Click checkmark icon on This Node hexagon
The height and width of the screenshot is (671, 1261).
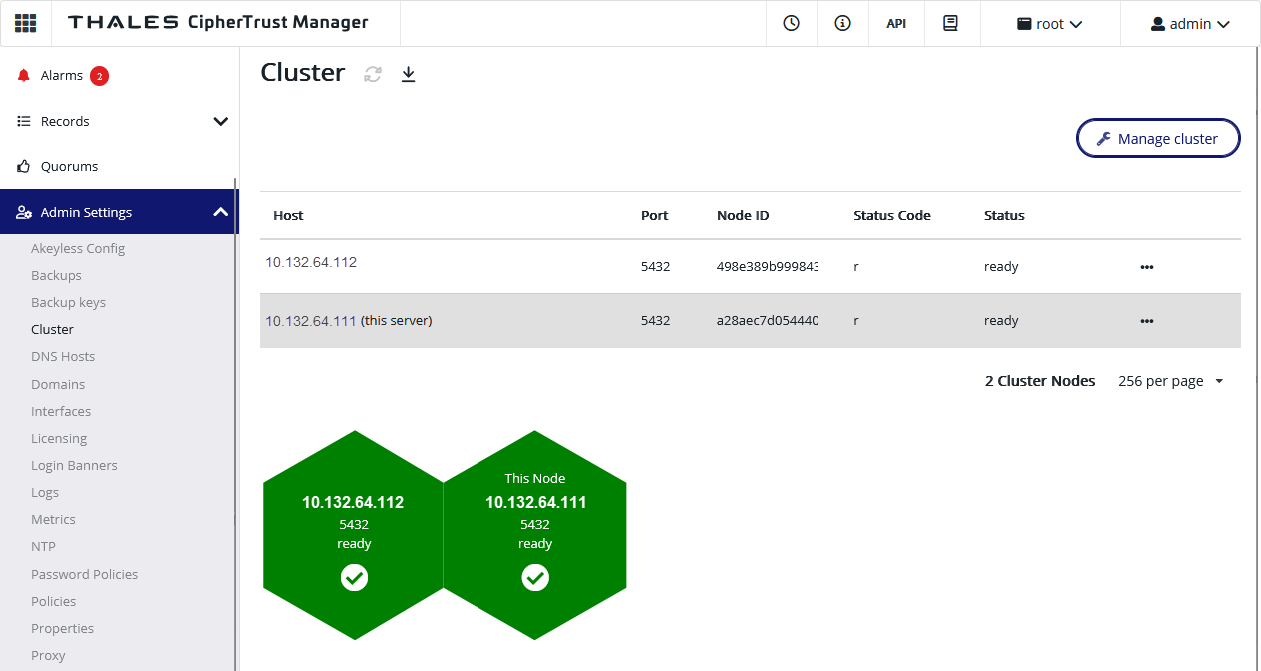point(535,577)
